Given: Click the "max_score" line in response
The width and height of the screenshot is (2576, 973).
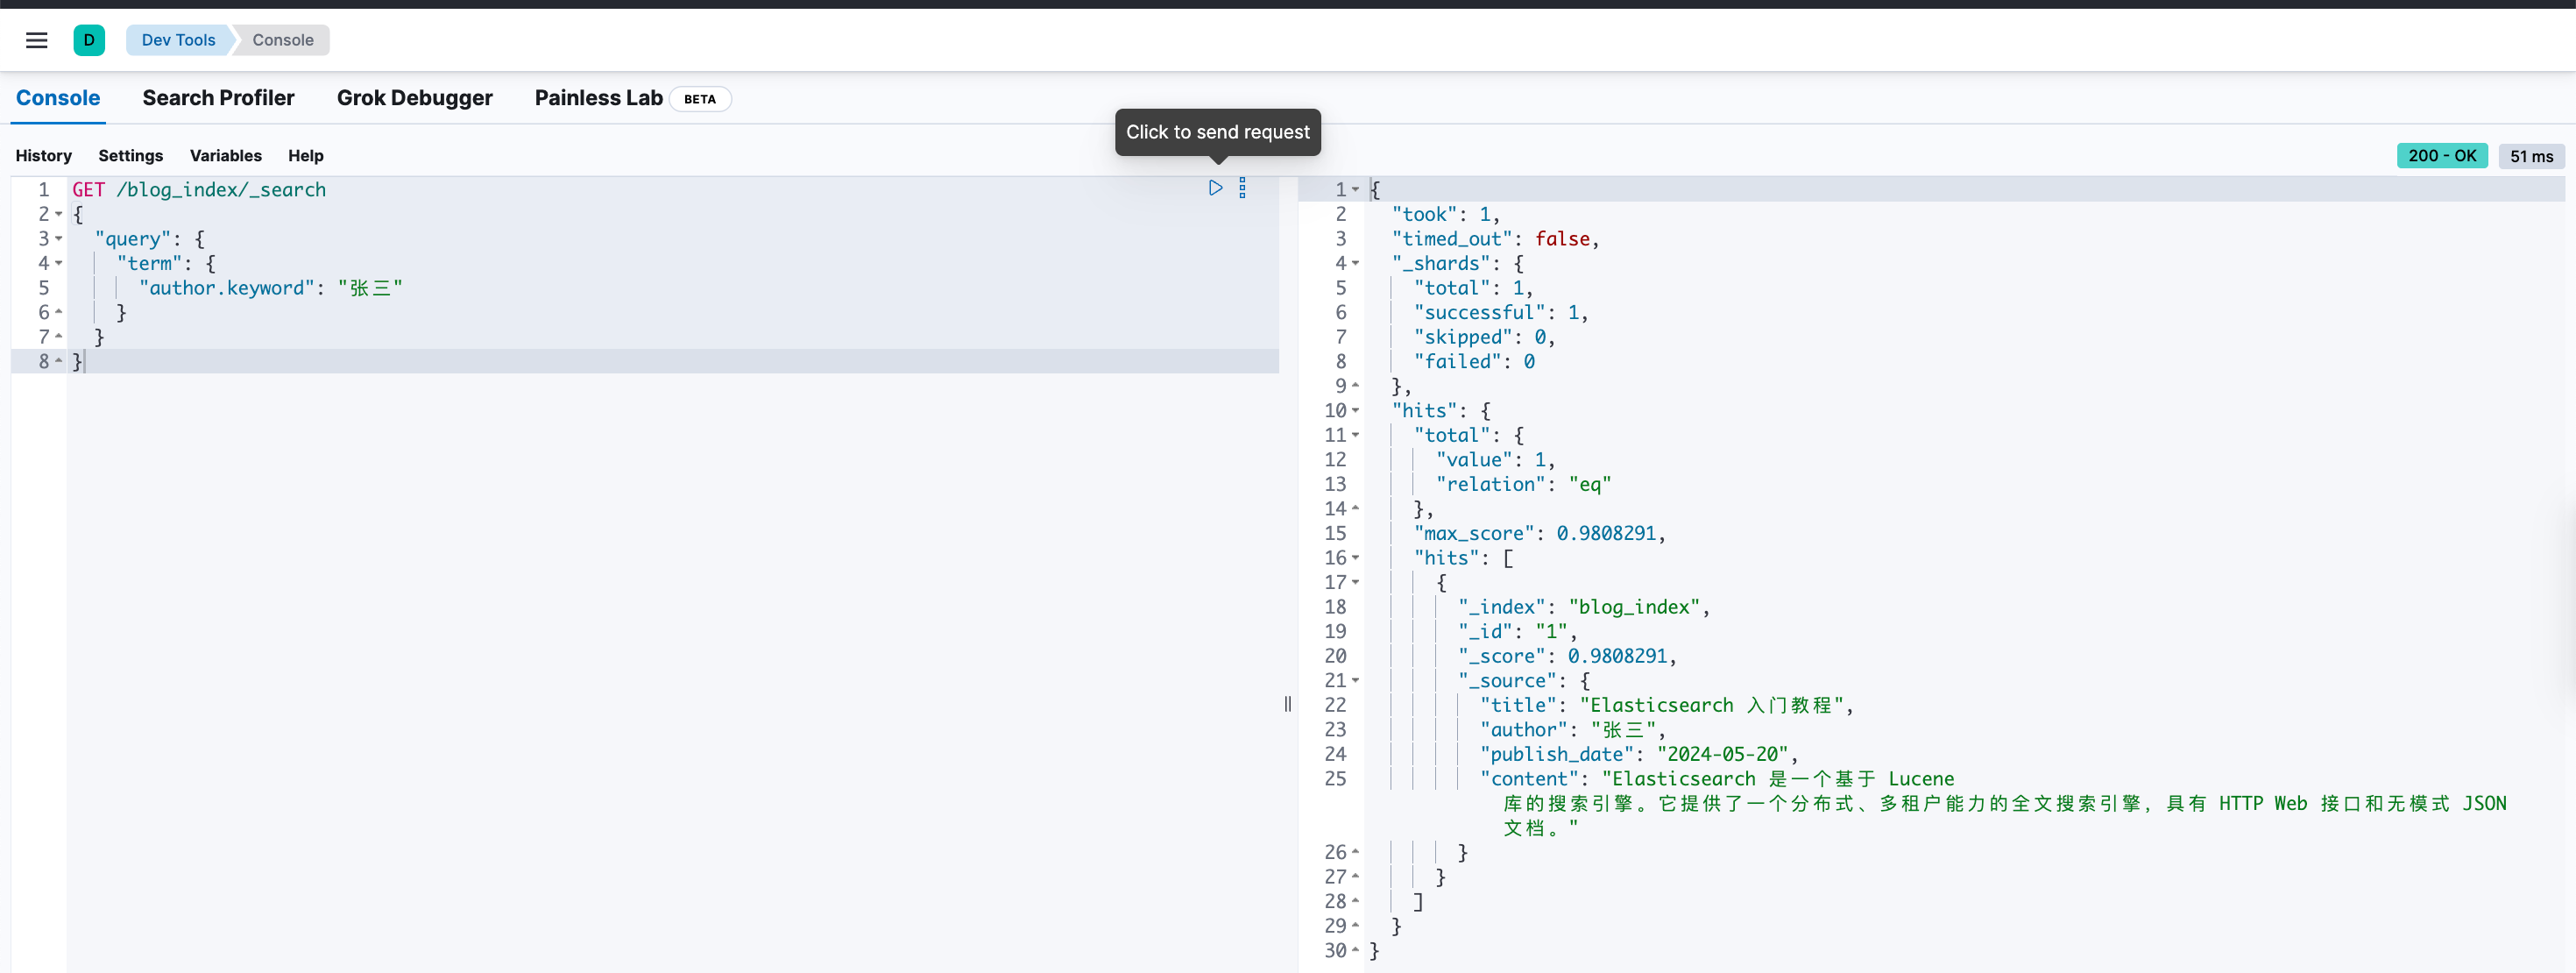Looking at the screenshot, I should [x=1539, y=533].
